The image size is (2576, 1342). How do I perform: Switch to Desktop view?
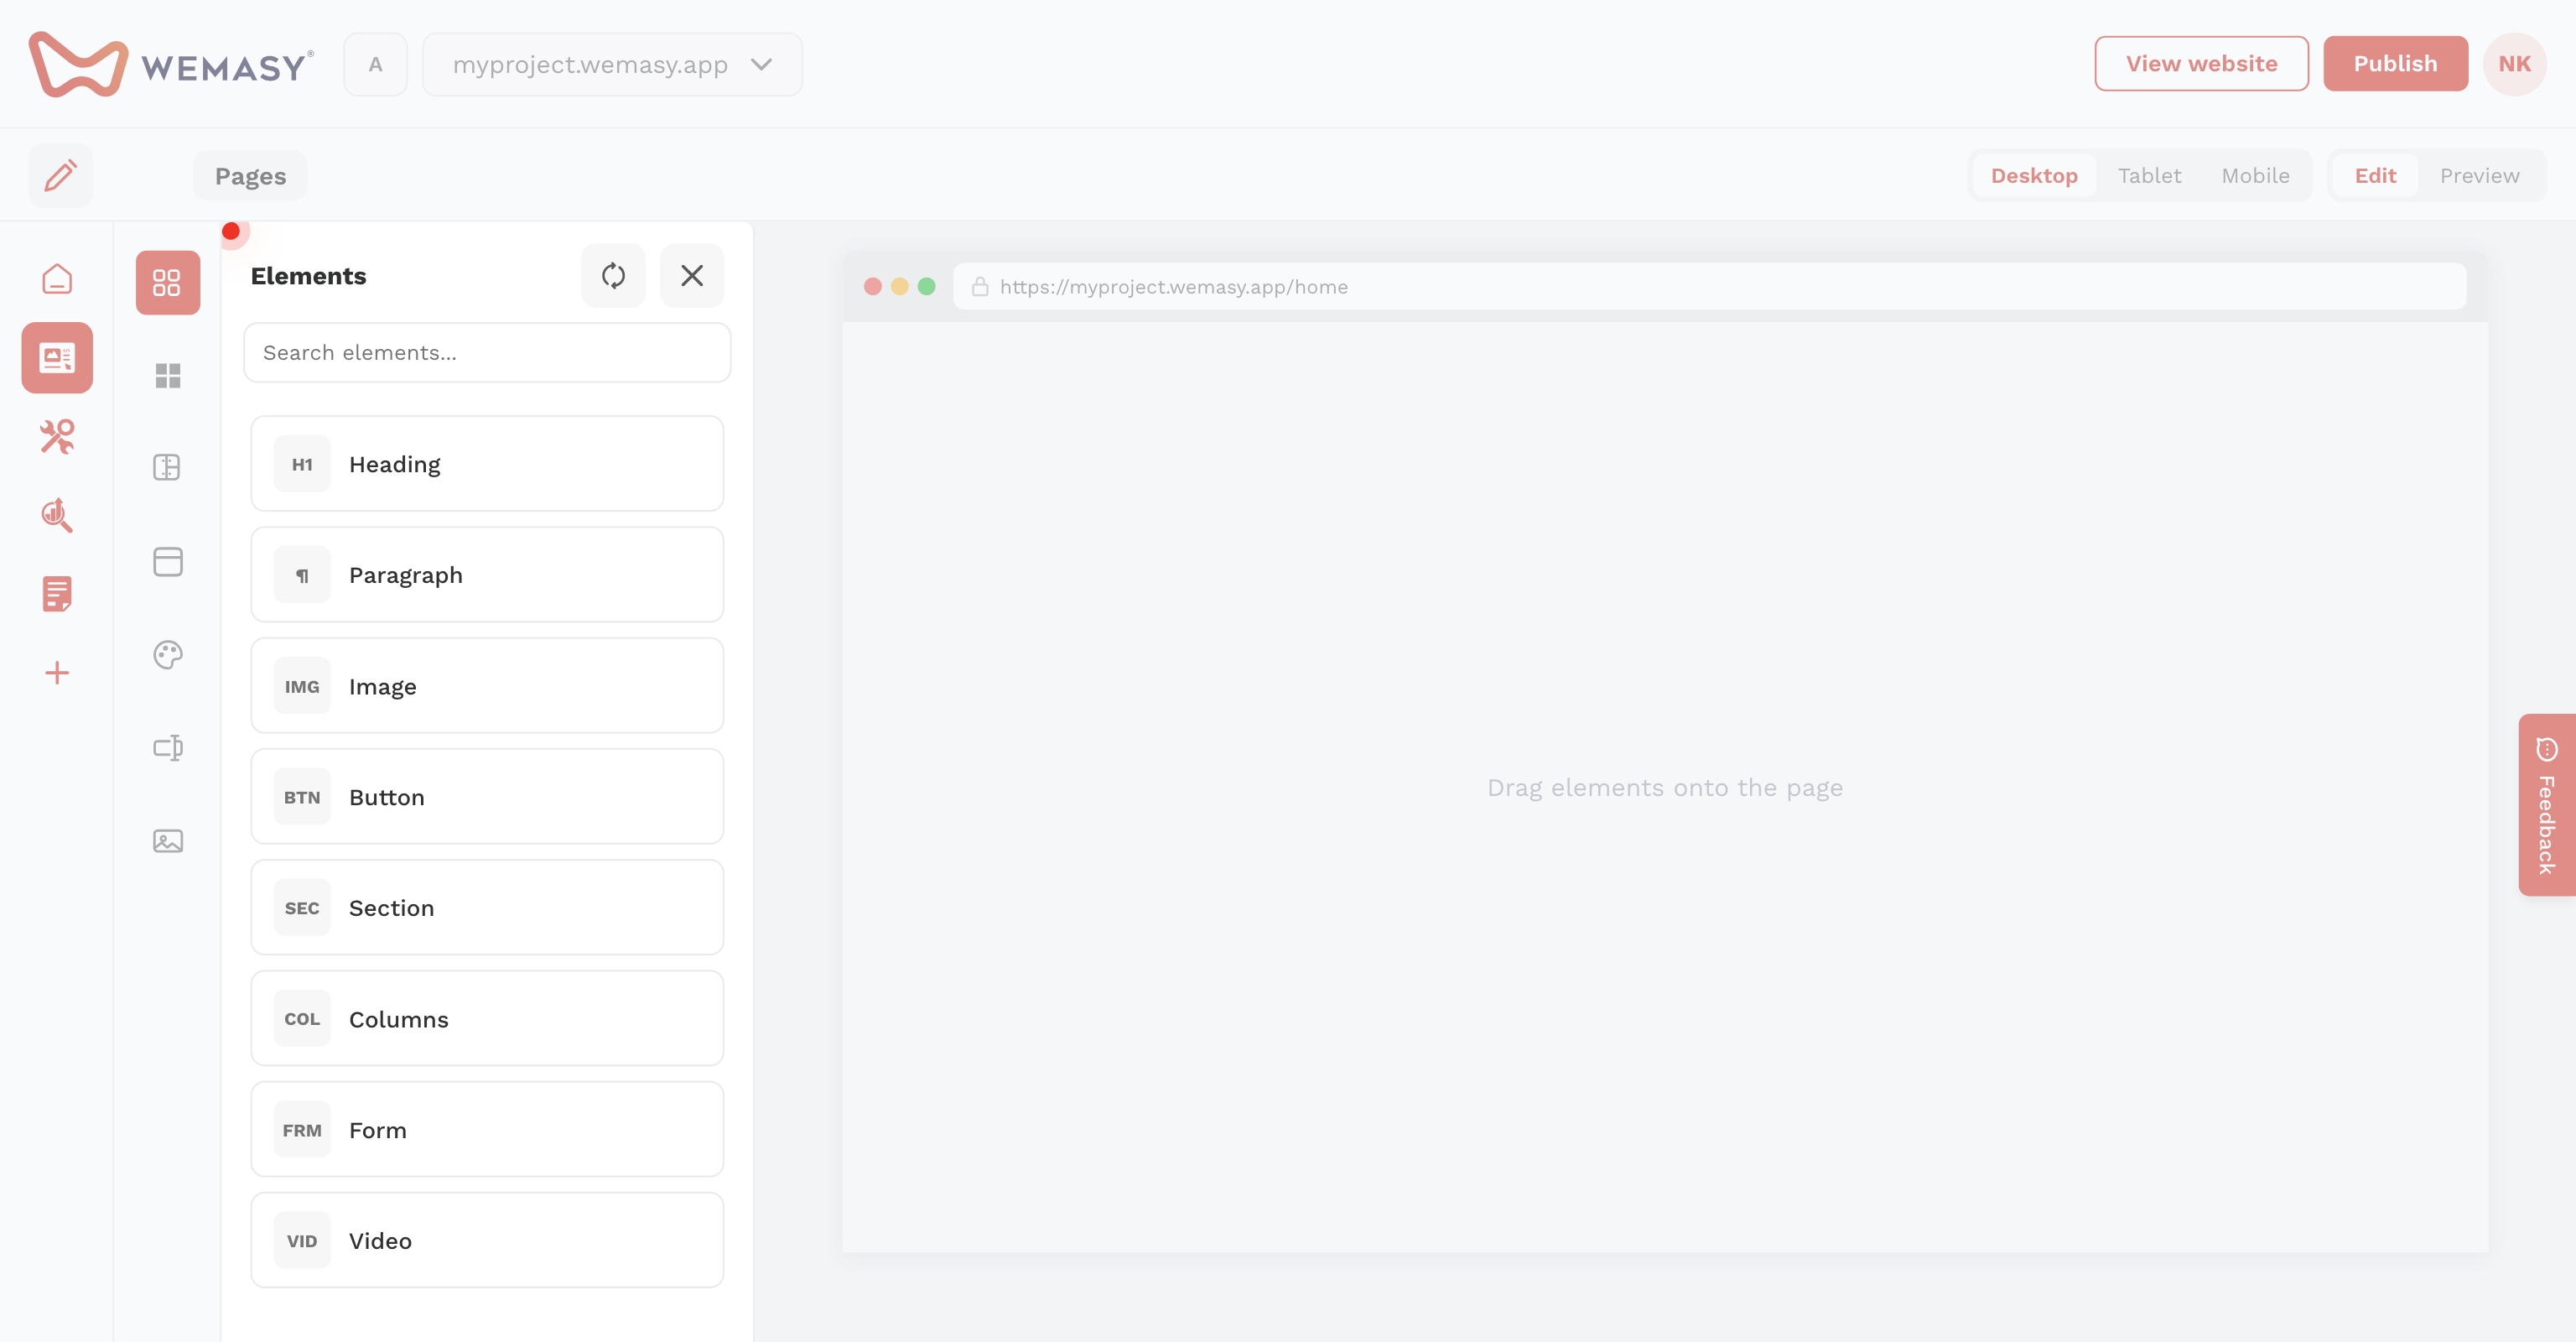(2034, 175)
